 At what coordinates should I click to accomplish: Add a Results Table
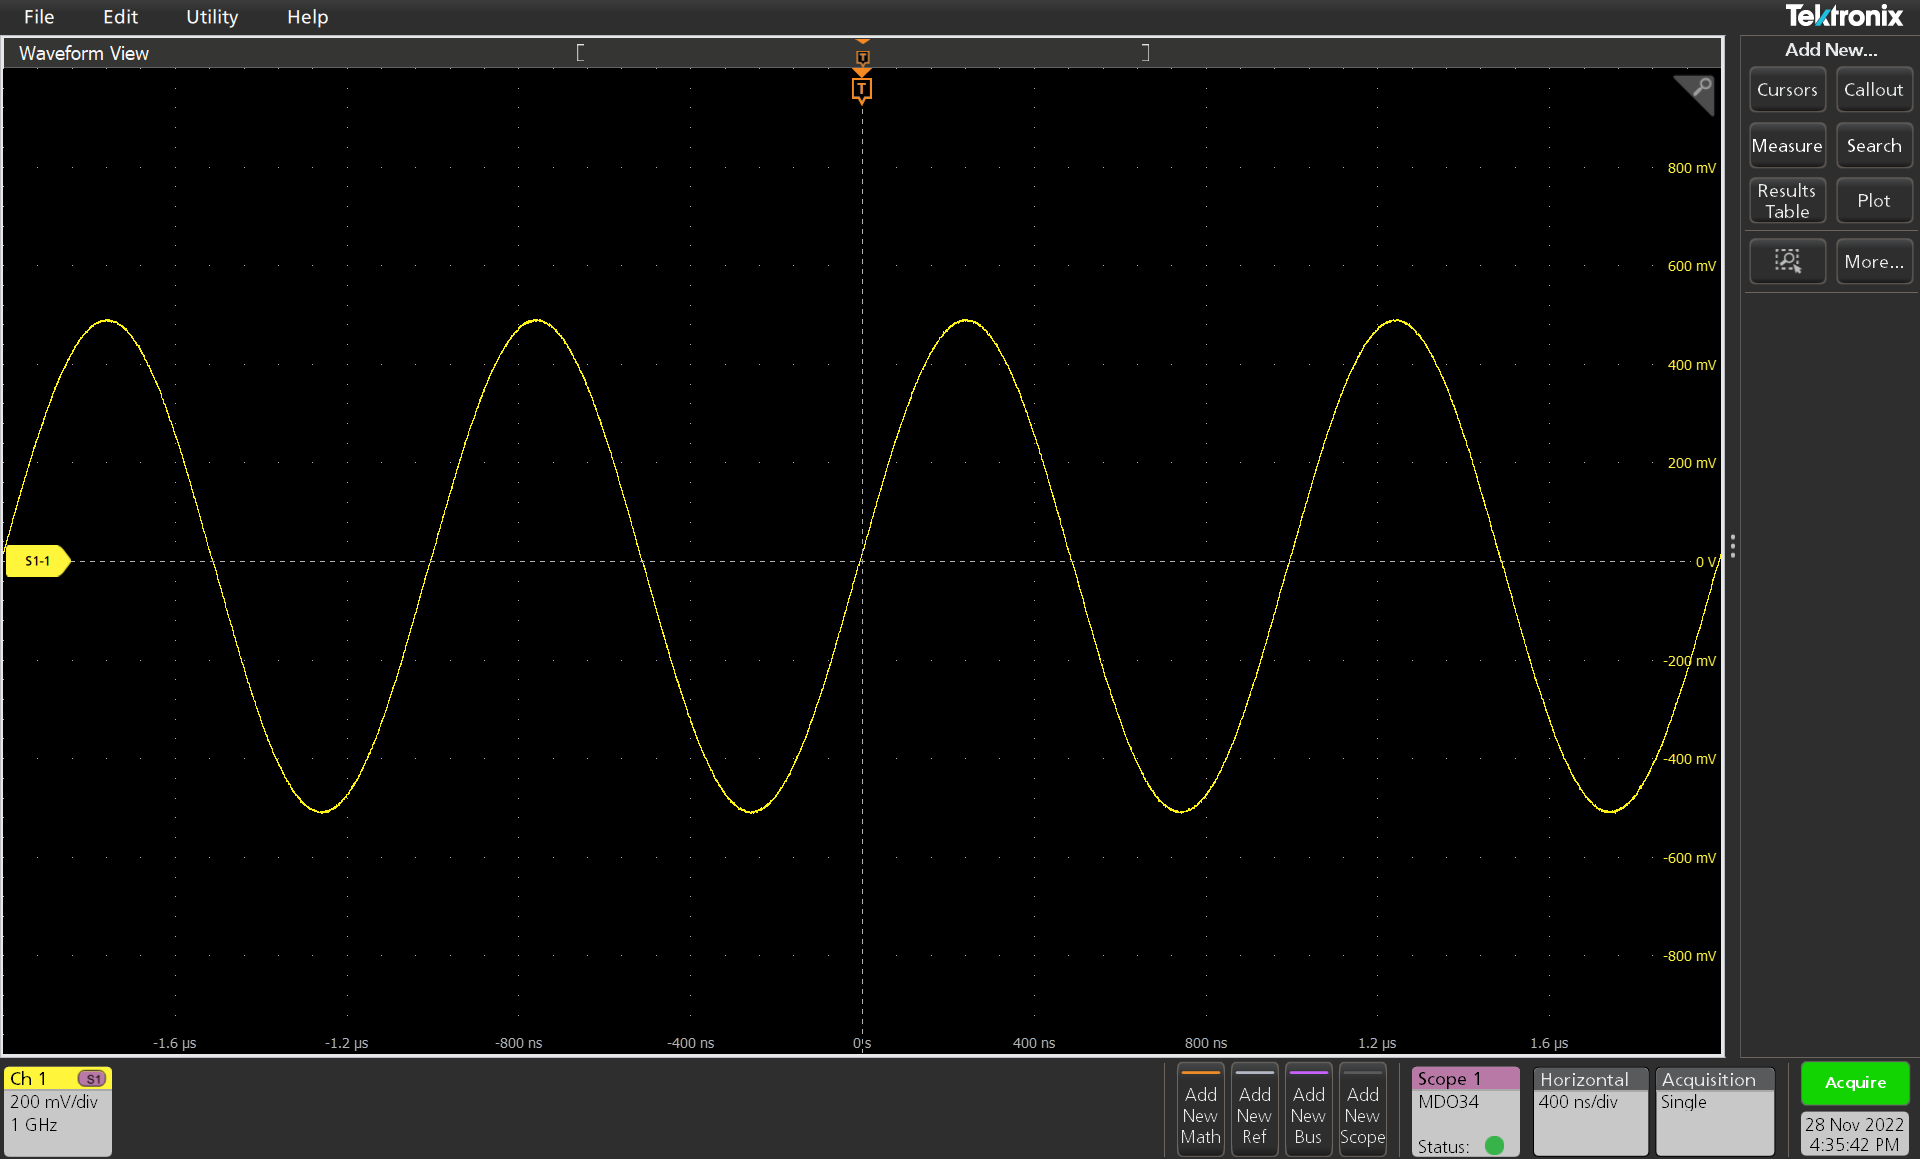(x=1787, y=201)
